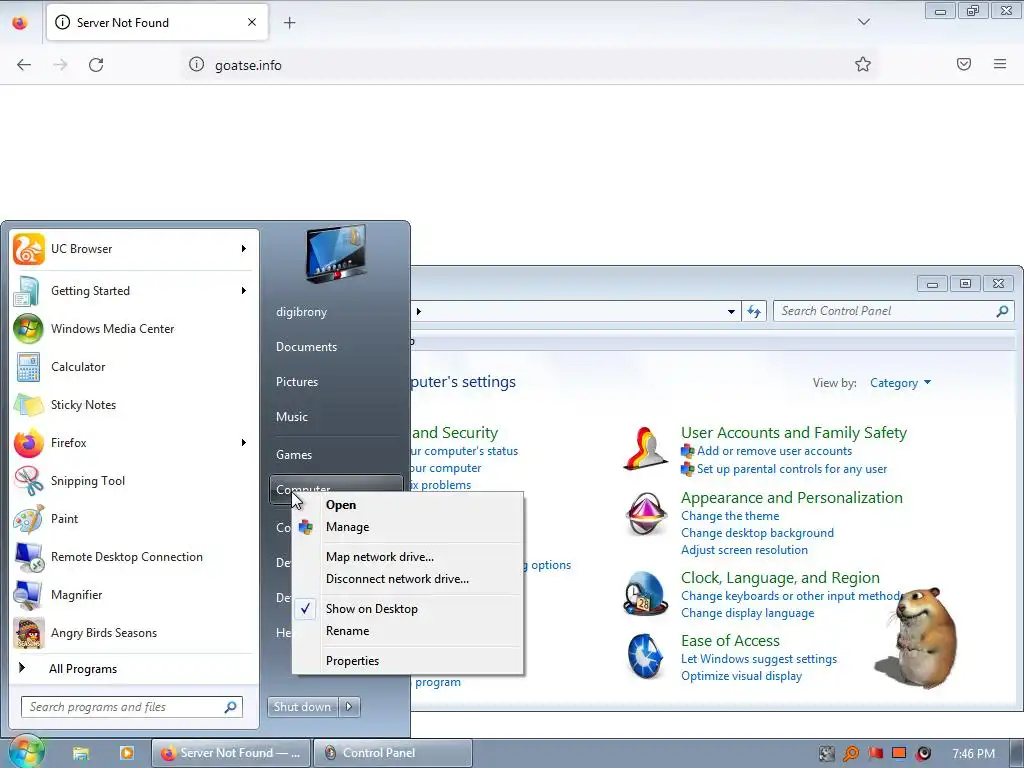Click the site information icon in the address bar
The image size is (1024, 768).
point(197,65)
